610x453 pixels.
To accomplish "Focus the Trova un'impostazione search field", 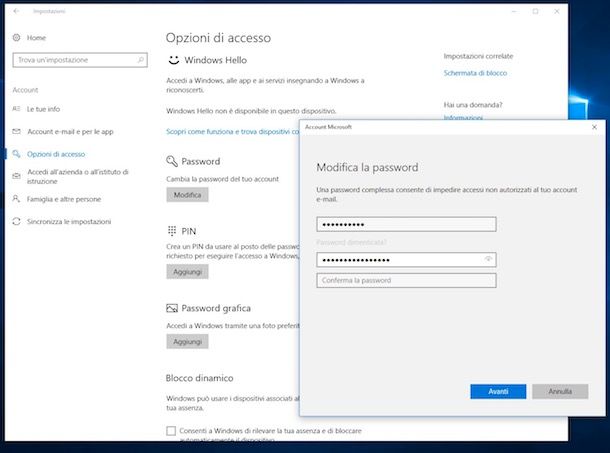I will [x=80, y=60].
